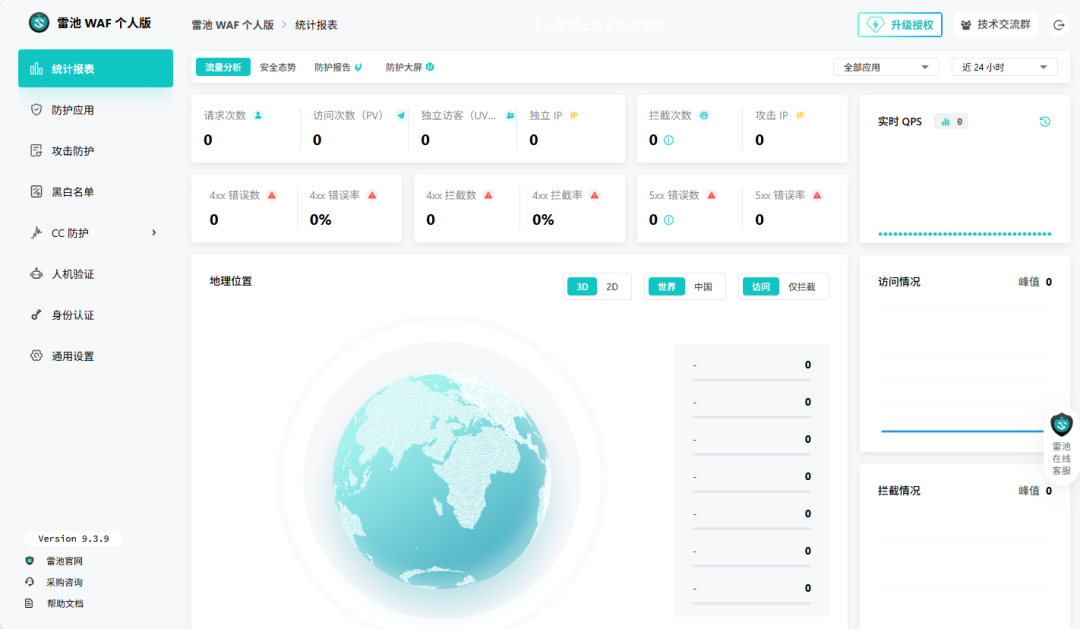Click the 身份认证 key icon

pos(37,315)
